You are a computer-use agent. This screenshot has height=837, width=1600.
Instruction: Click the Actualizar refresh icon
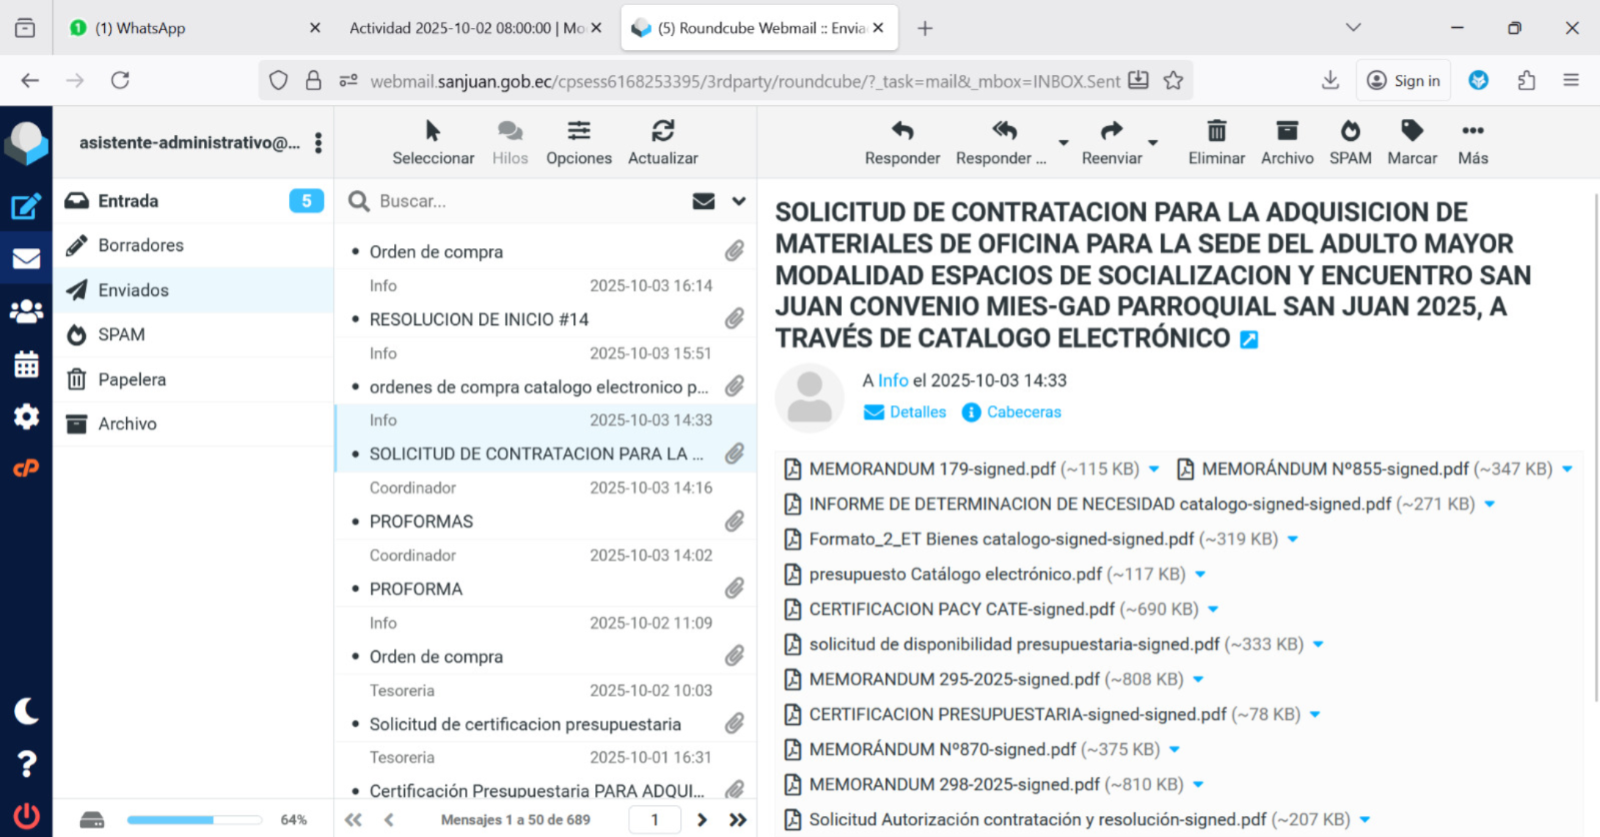click(662, 142)
